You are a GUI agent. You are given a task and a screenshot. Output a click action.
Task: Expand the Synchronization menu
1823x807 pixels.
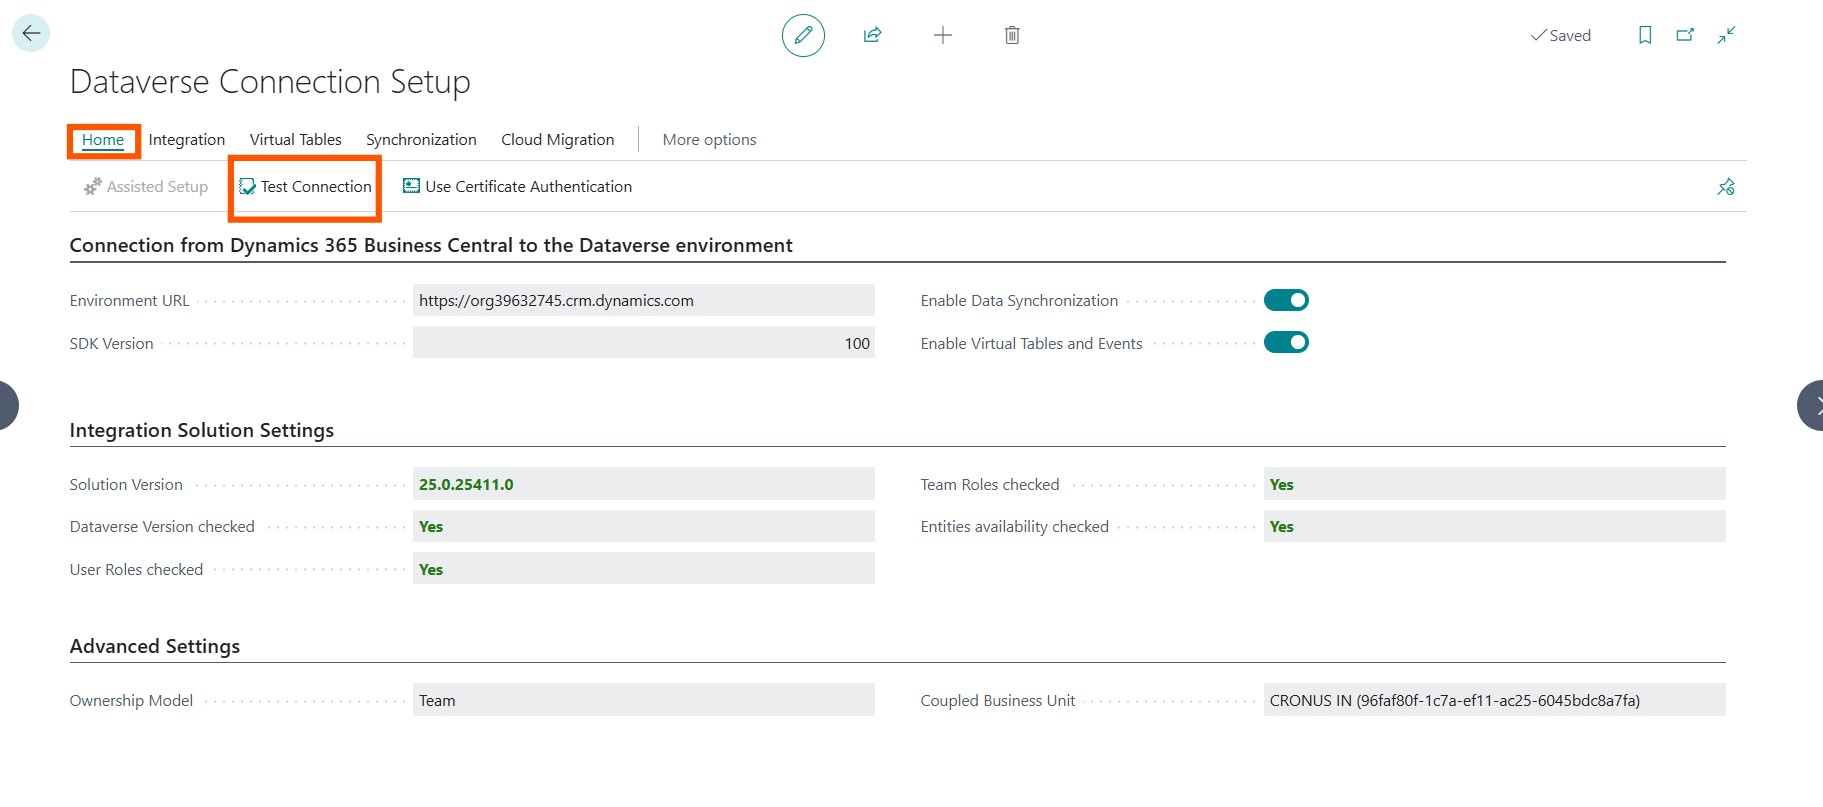pyautogui.click(x=421, y=140)
